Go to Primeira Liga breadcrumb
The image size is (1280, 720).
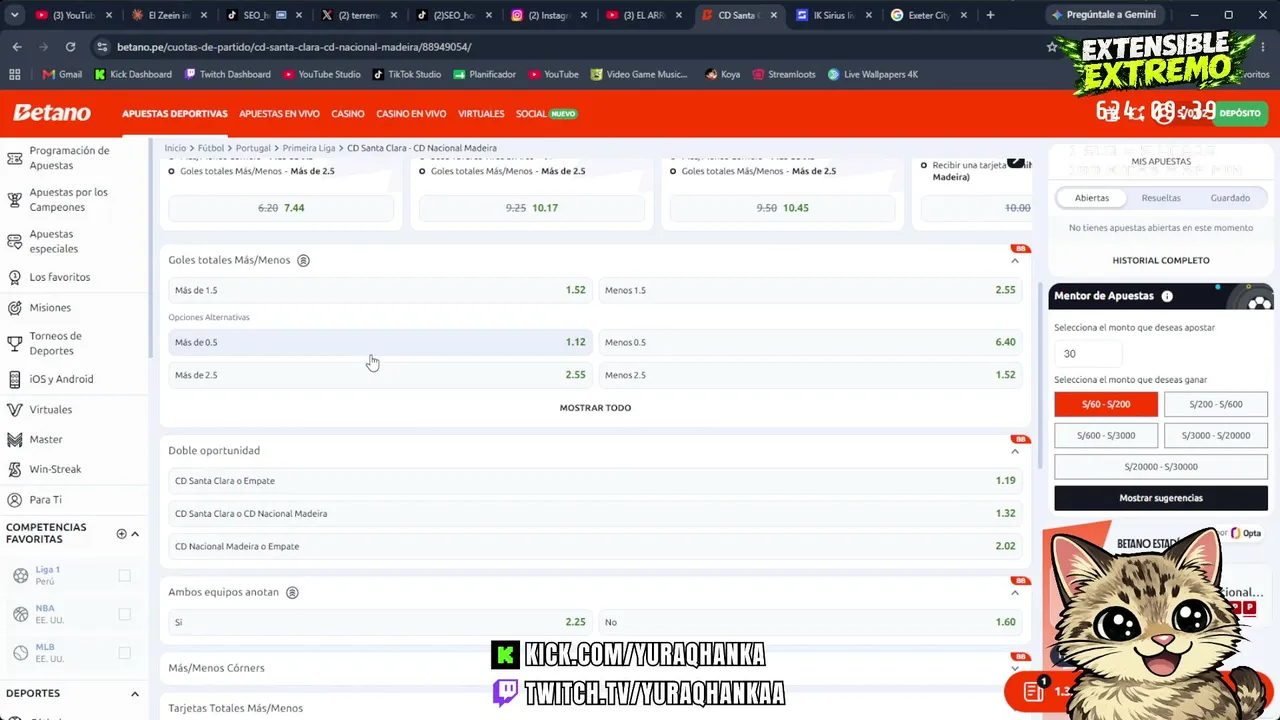pyautogui.click(x=309, y=148)
